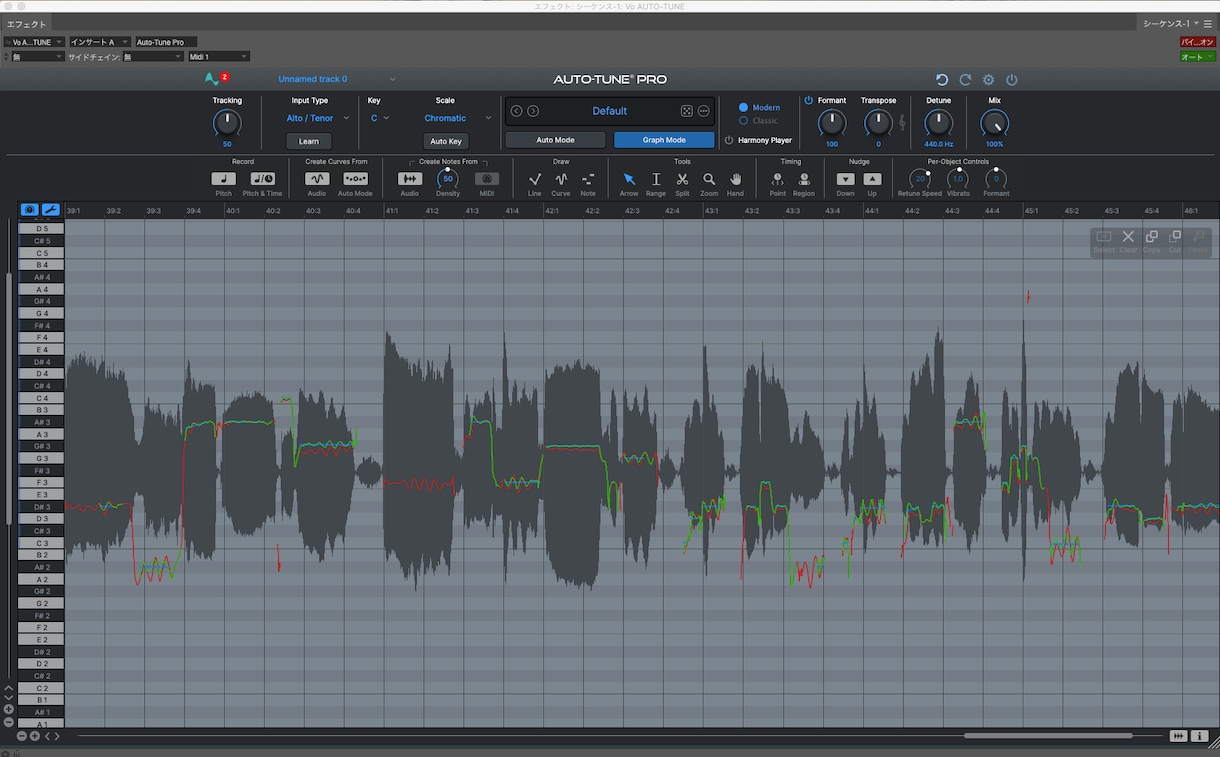Choose the Range selection tool
The width and height of the screenshot is (1220, 757).
point(656,179)
